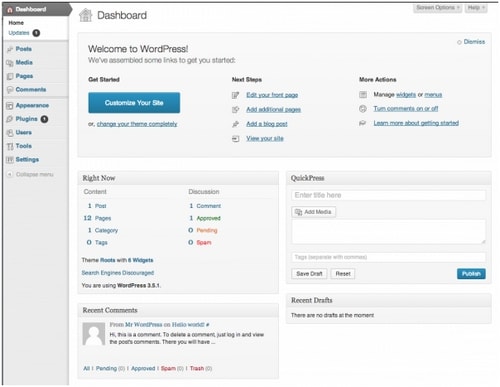Click the Enter title here field
500x387 pixels.
click(x=388, y=195)
